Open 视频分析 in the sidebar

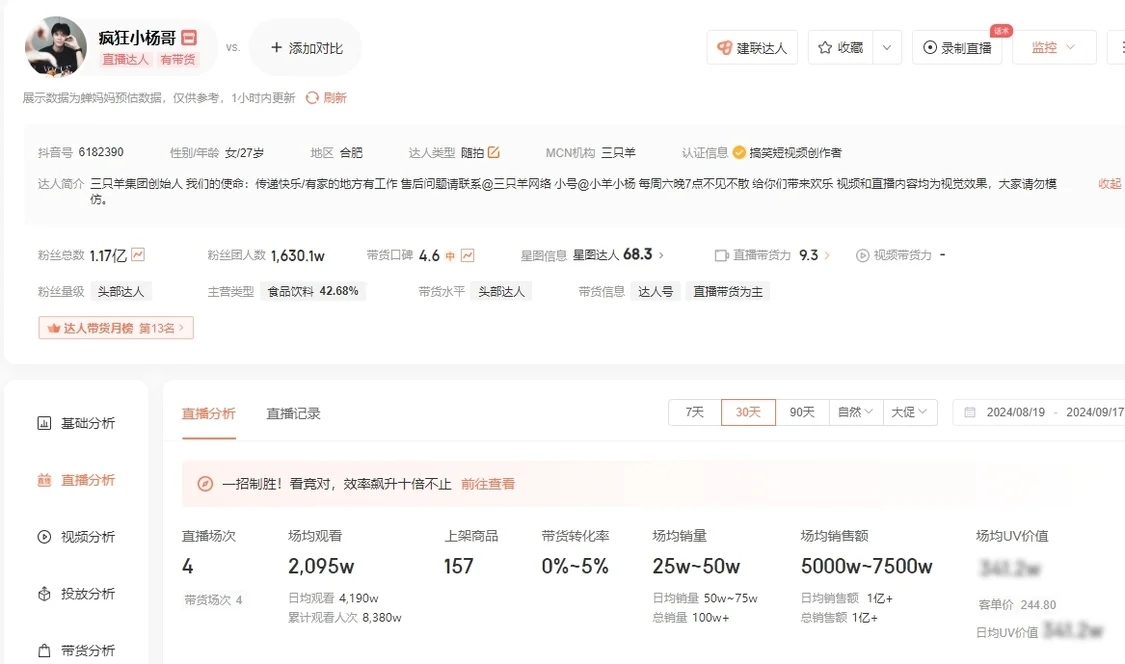click(x=76, y=537)
